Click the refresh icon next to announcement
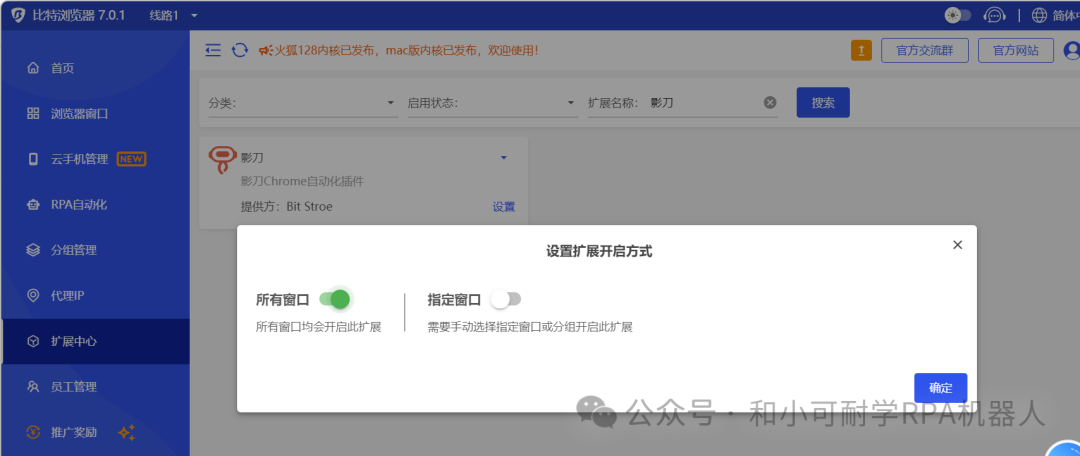Viewport: 1080px width, 456px height. click(x=240, y=50)
